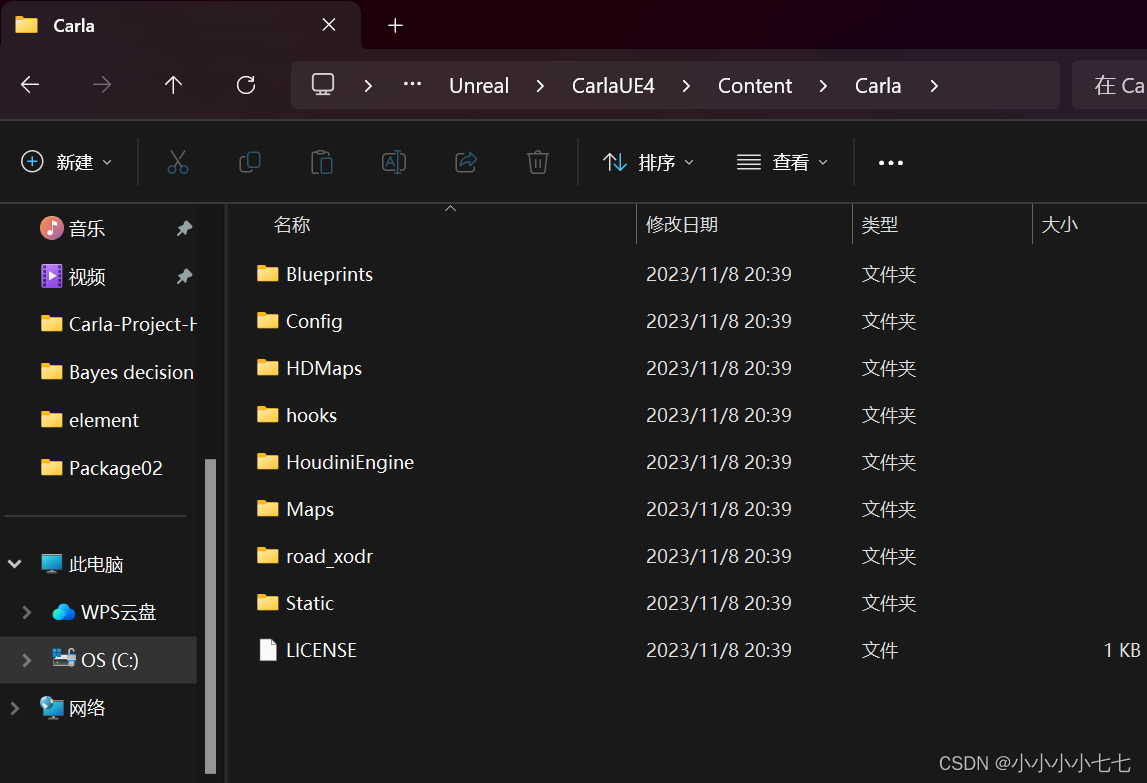Expand the OS (C:) drive node

[x=27, y=660]
